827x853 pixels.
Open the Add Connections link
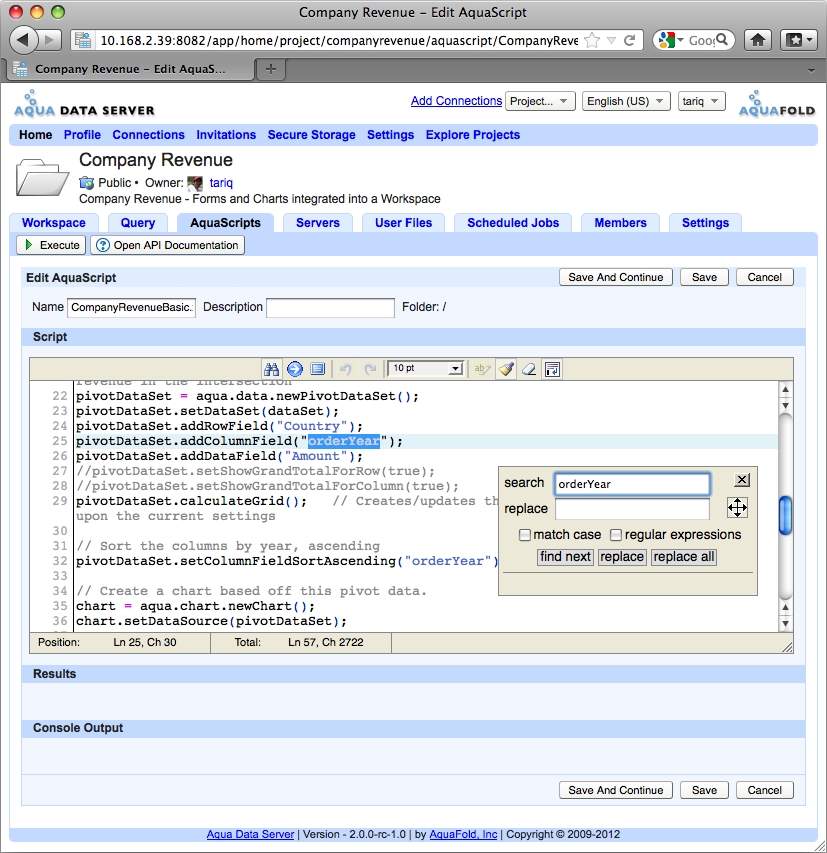tap(456, 101)
